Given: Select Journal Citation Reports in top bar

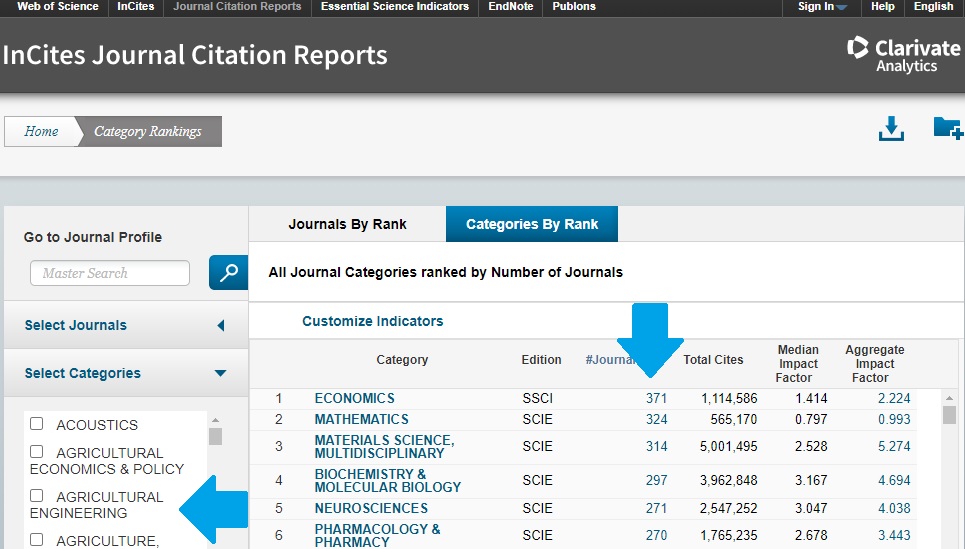Looking at the screenshot, I should click(x=237, y=7).
